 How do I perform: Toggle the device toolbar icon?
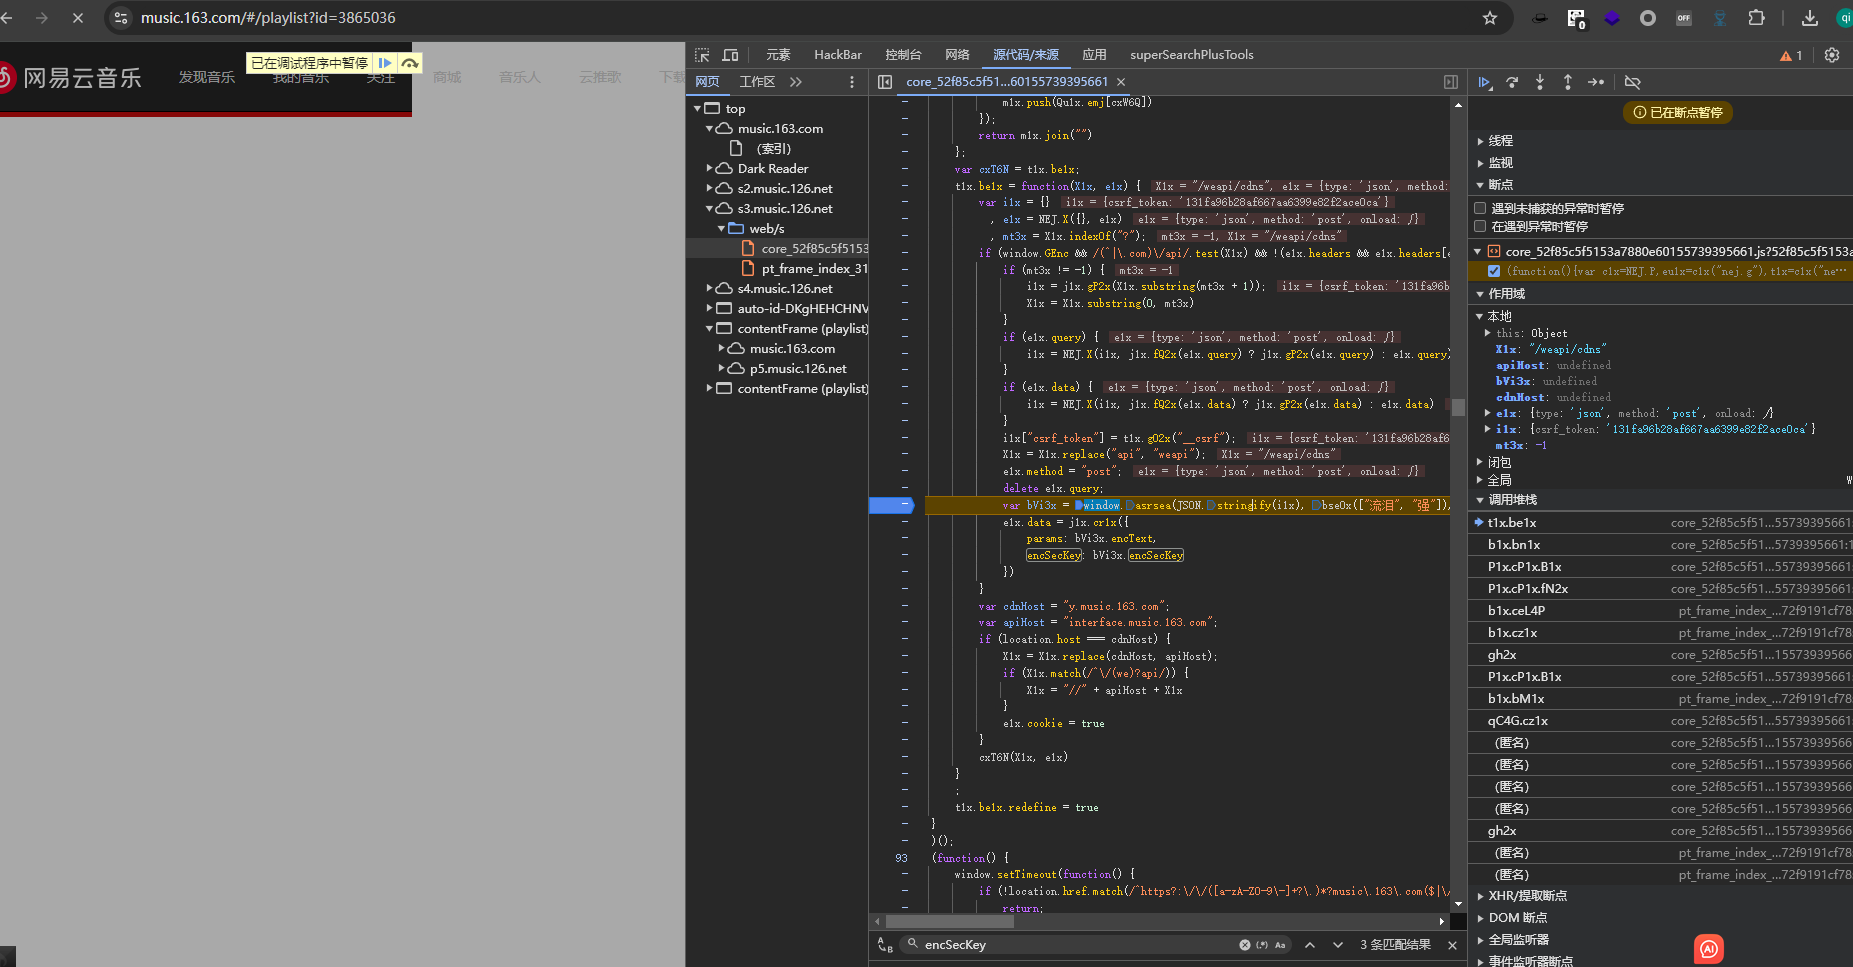click(x=730, y=55)
